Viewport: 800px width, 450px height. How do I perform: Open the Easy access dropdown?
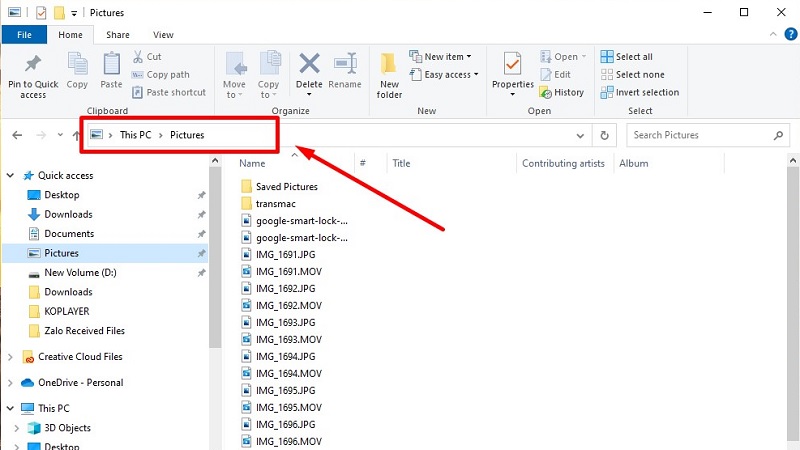click(444, 74)
